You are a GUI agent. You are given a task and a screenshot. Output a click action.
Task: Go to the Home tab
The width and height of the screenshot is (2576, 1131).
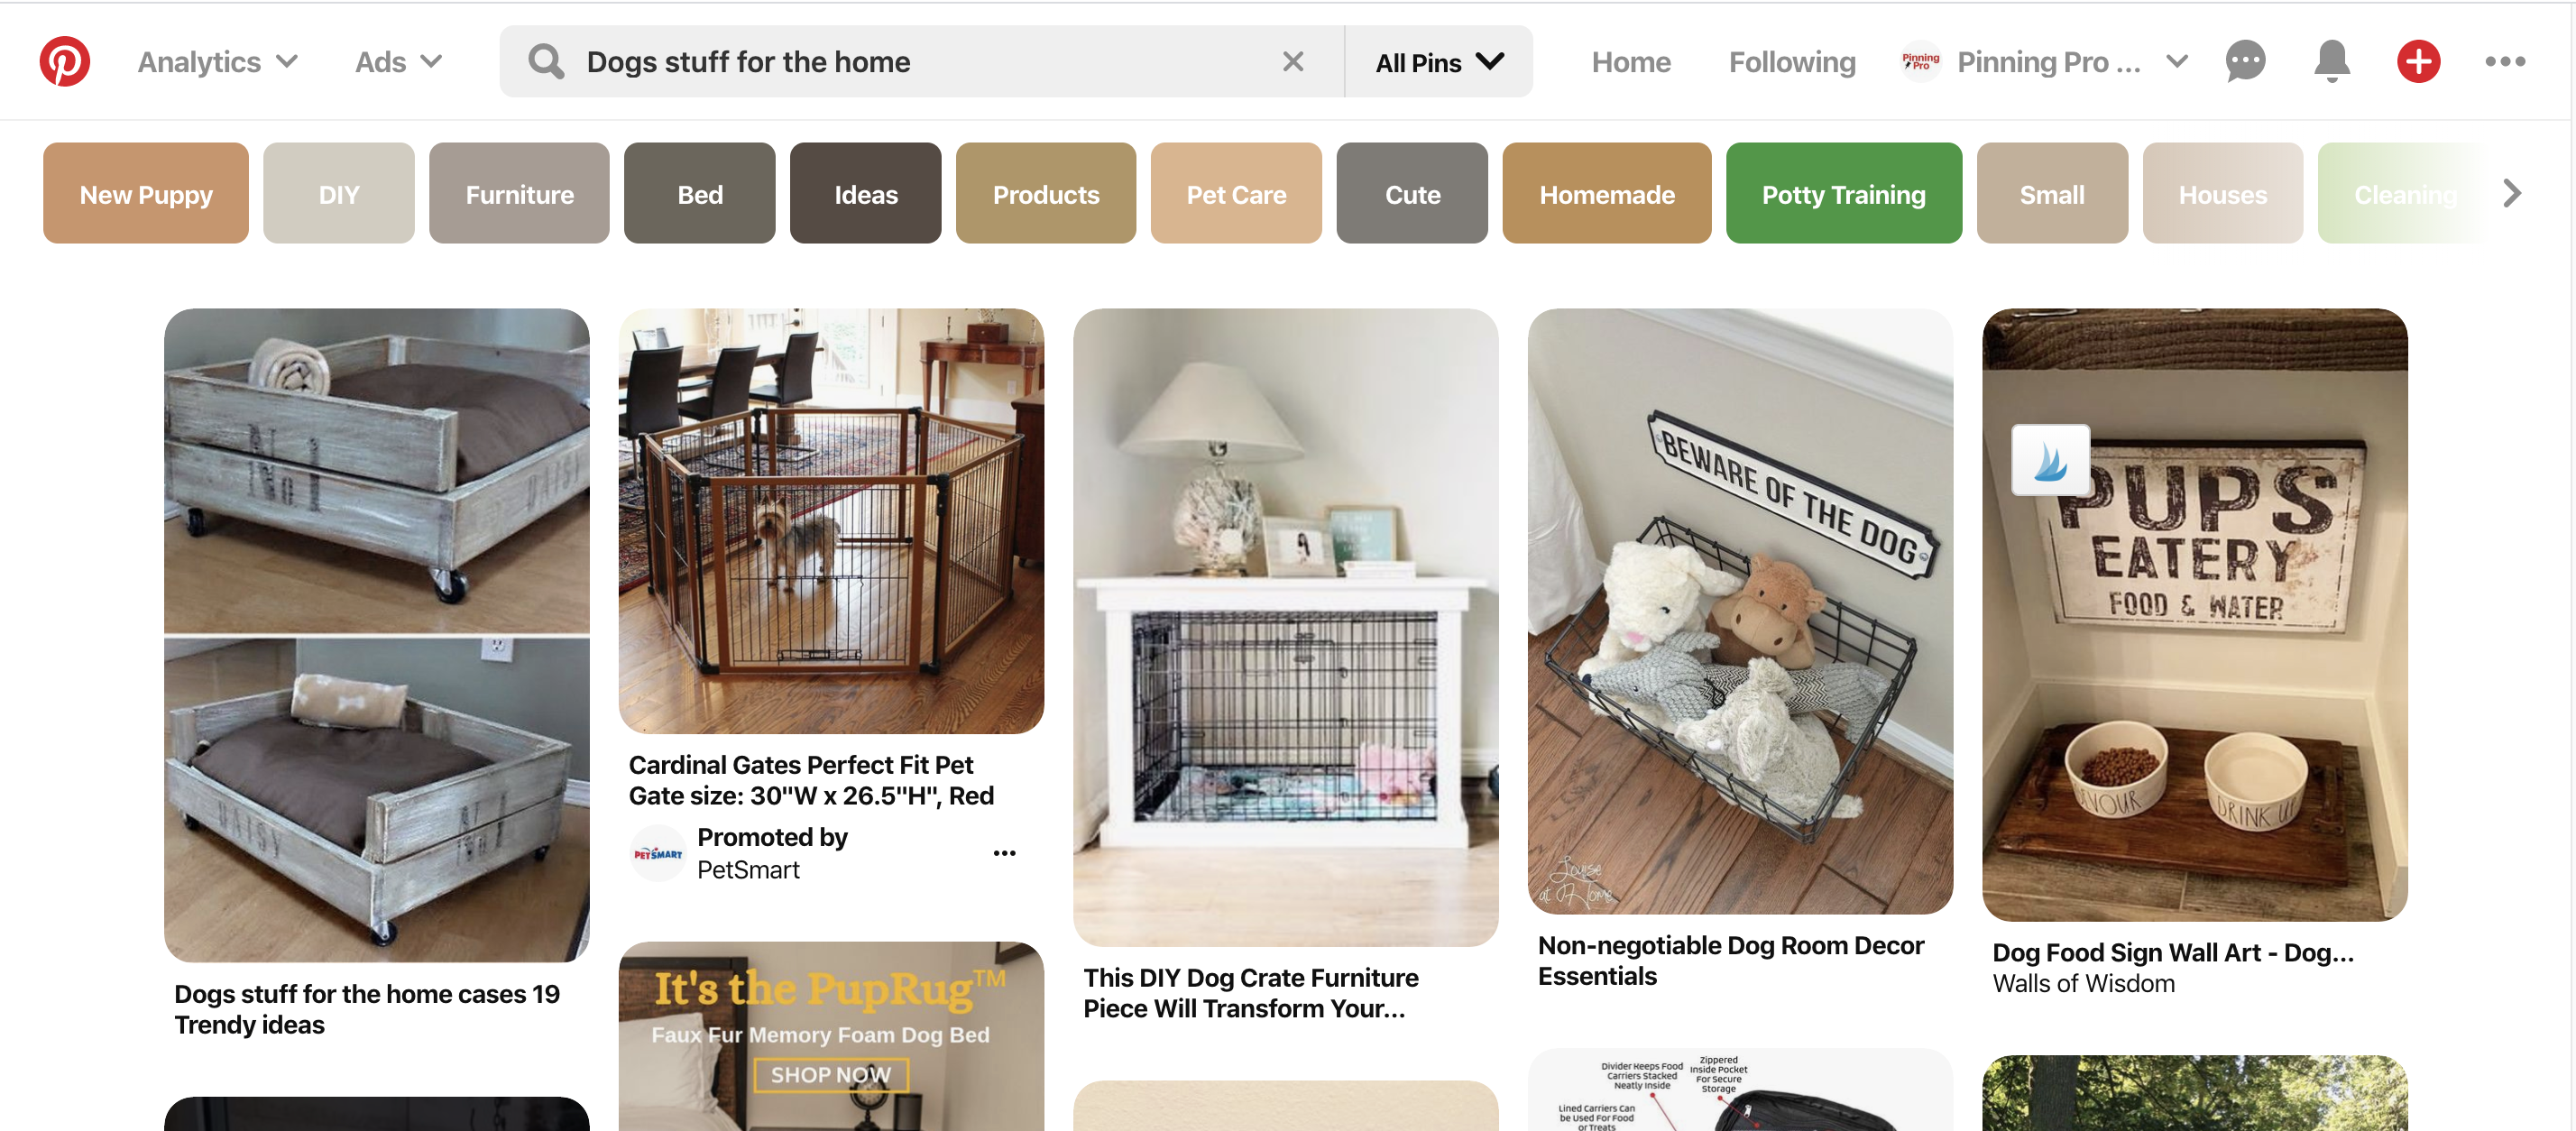[x=1630, y=62]
